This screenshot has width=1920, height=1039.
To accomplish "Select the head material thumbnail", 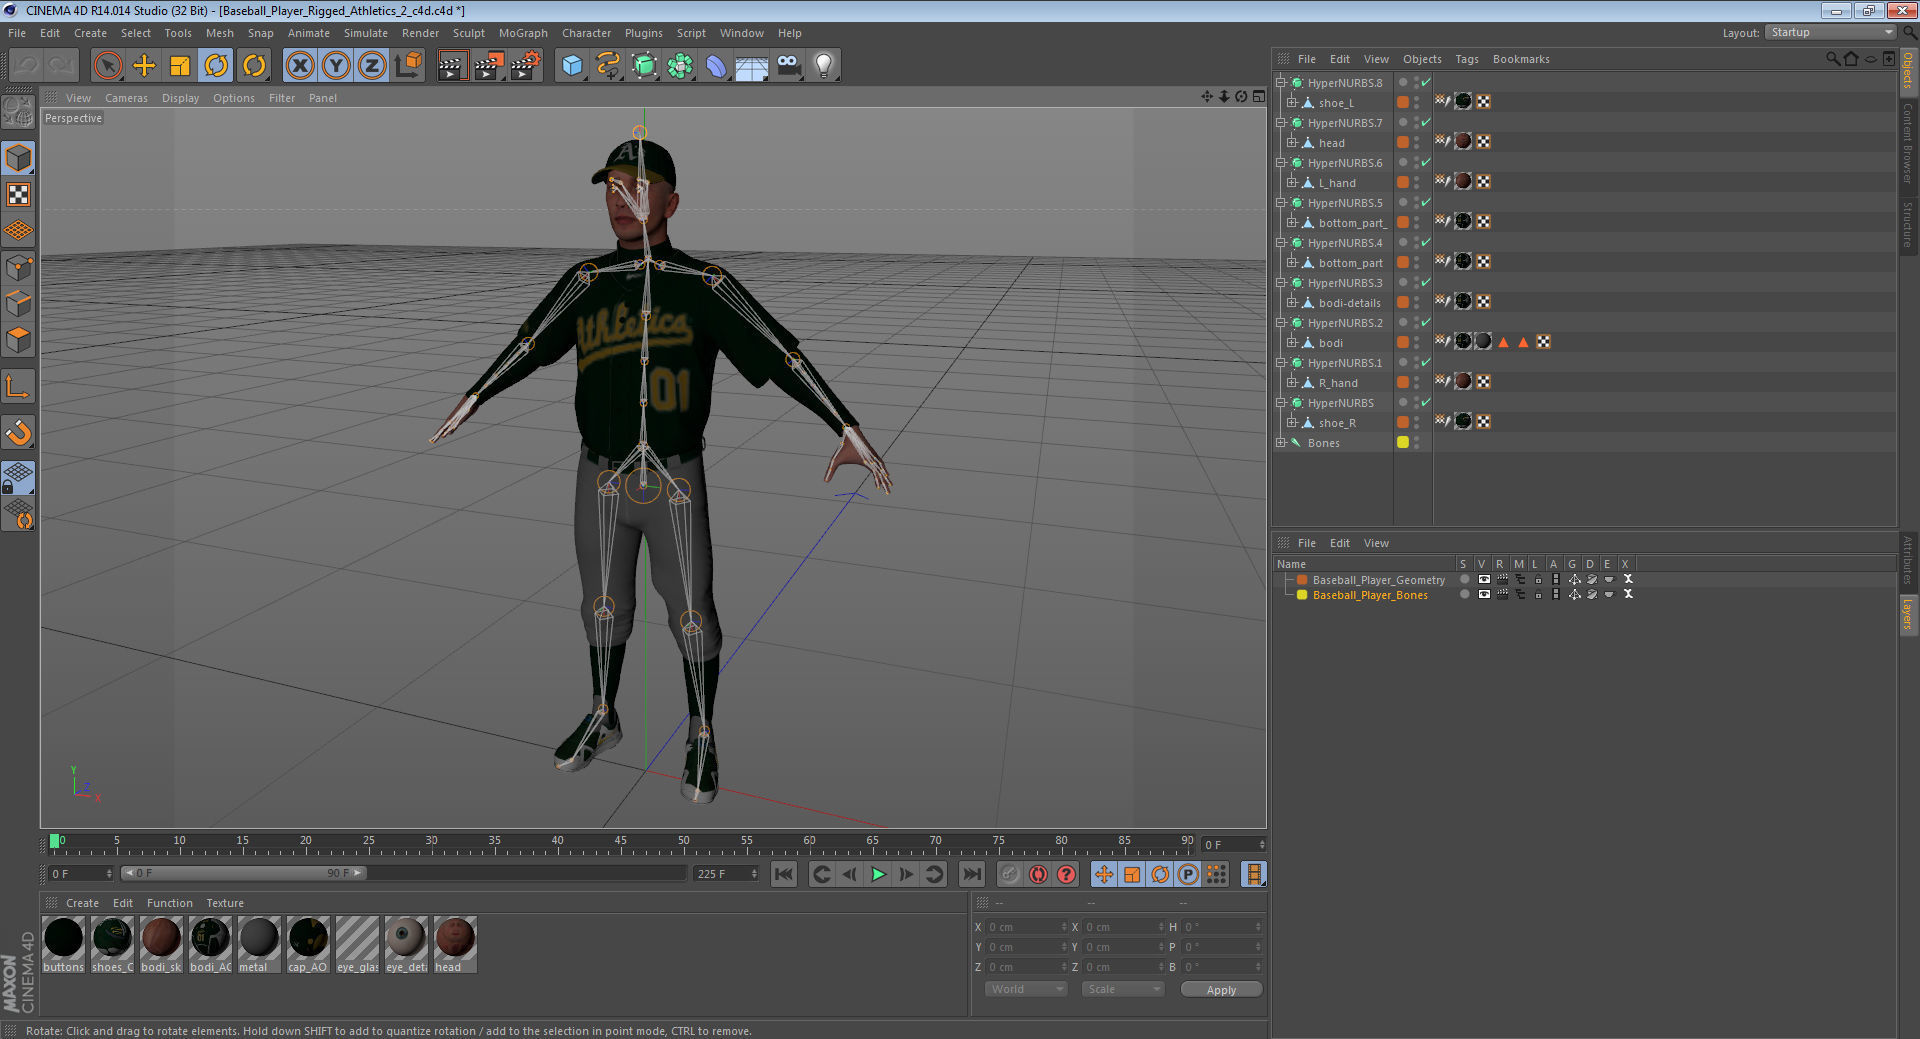I will coord(455,944).
